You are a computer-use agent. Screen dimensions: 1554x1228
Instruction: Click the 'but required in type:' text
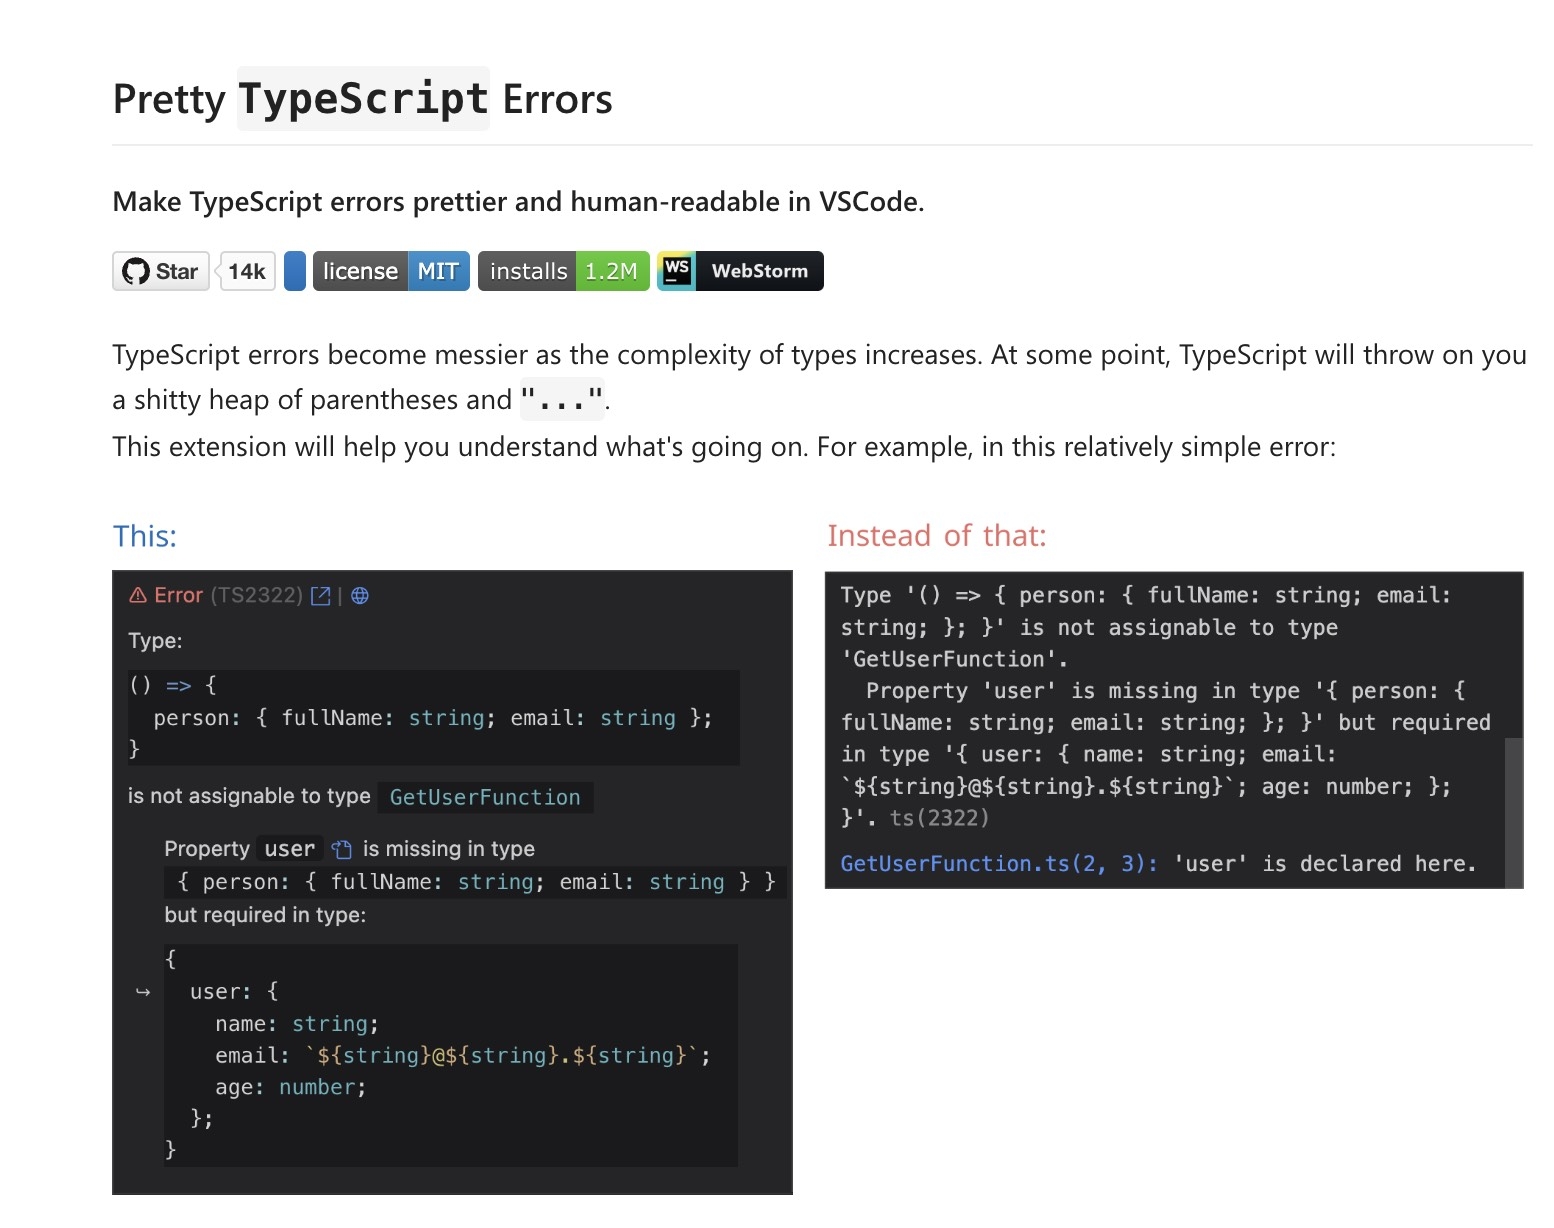[265, 915]
